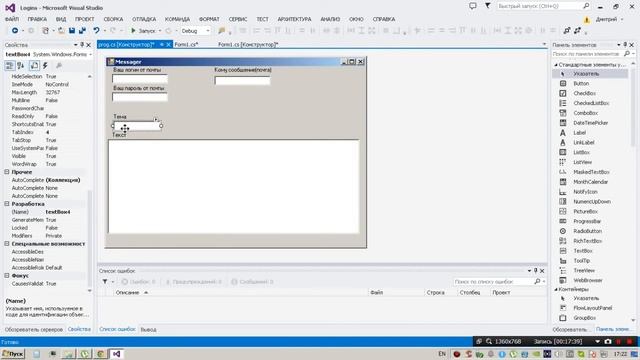The width and height of the screenshot is (640, 360).
Task: Collapse the Контейнеры toolbox group
Action: click(556, 289)
